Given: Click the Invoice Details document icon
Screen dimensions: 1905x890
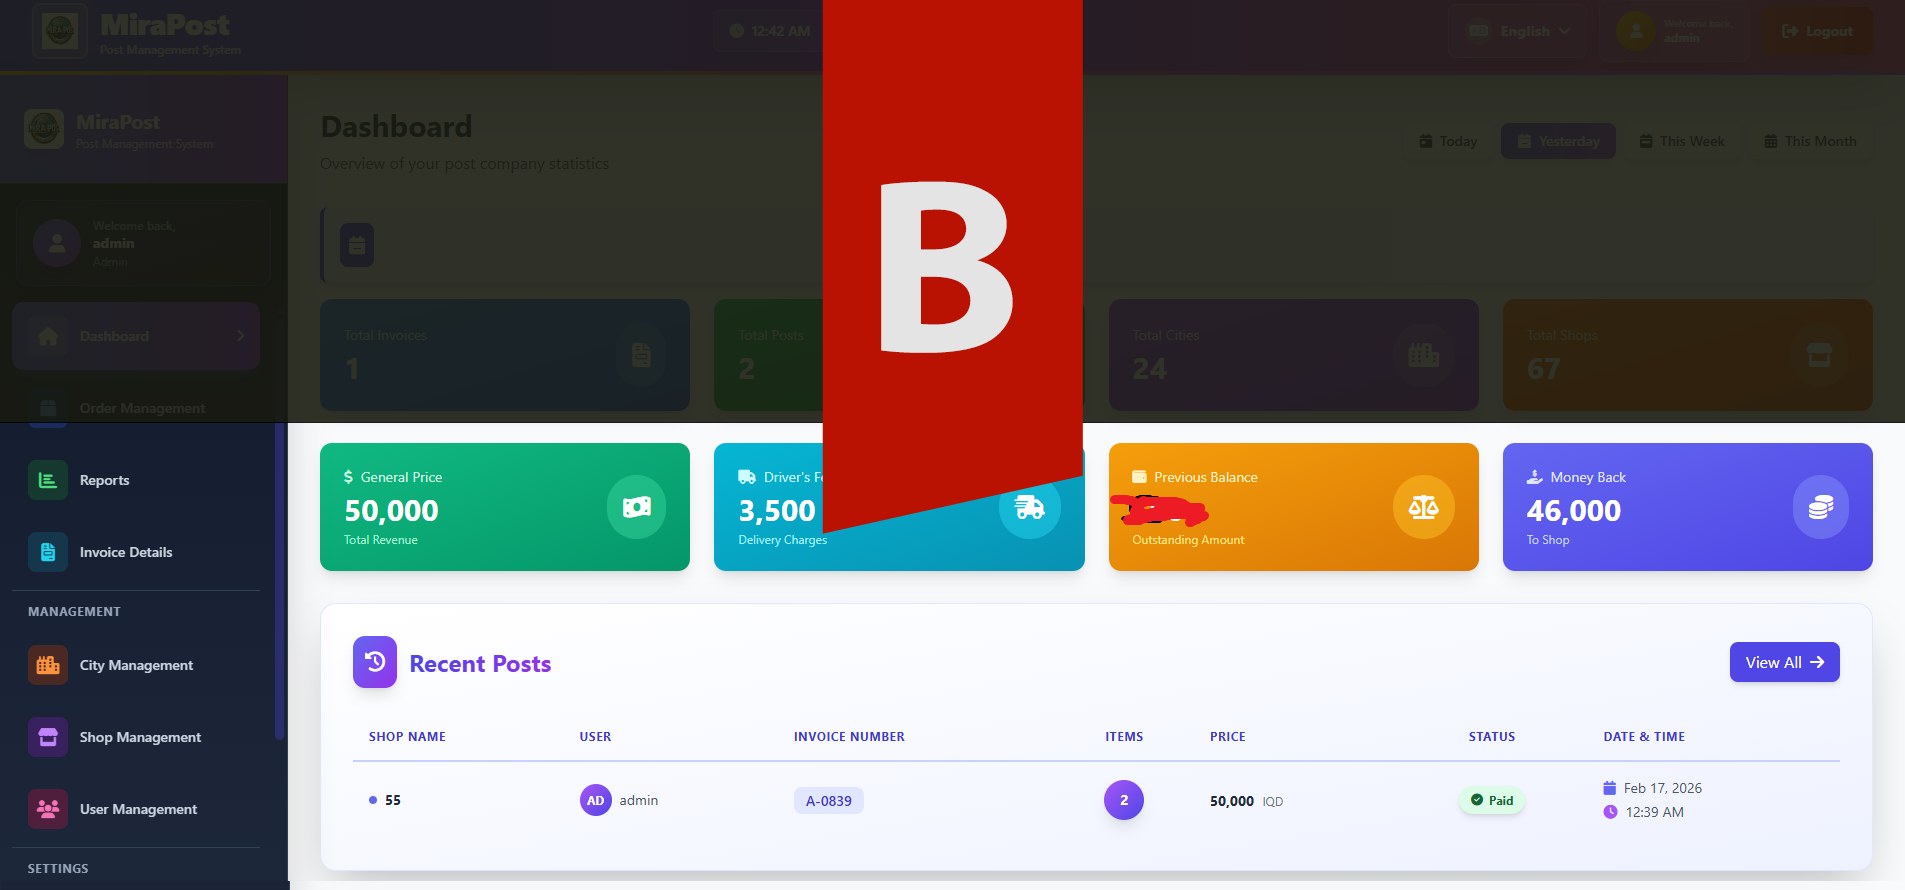Looking at the screenshot, I should [x=48, y=552].
